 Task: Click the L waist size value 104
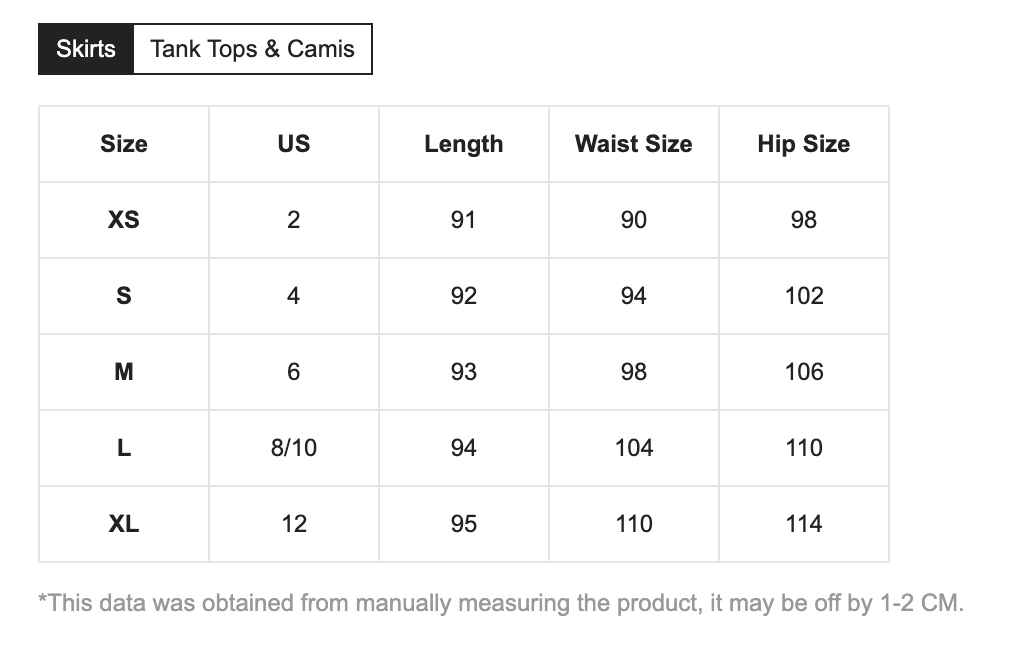click(x=634, y=448)
